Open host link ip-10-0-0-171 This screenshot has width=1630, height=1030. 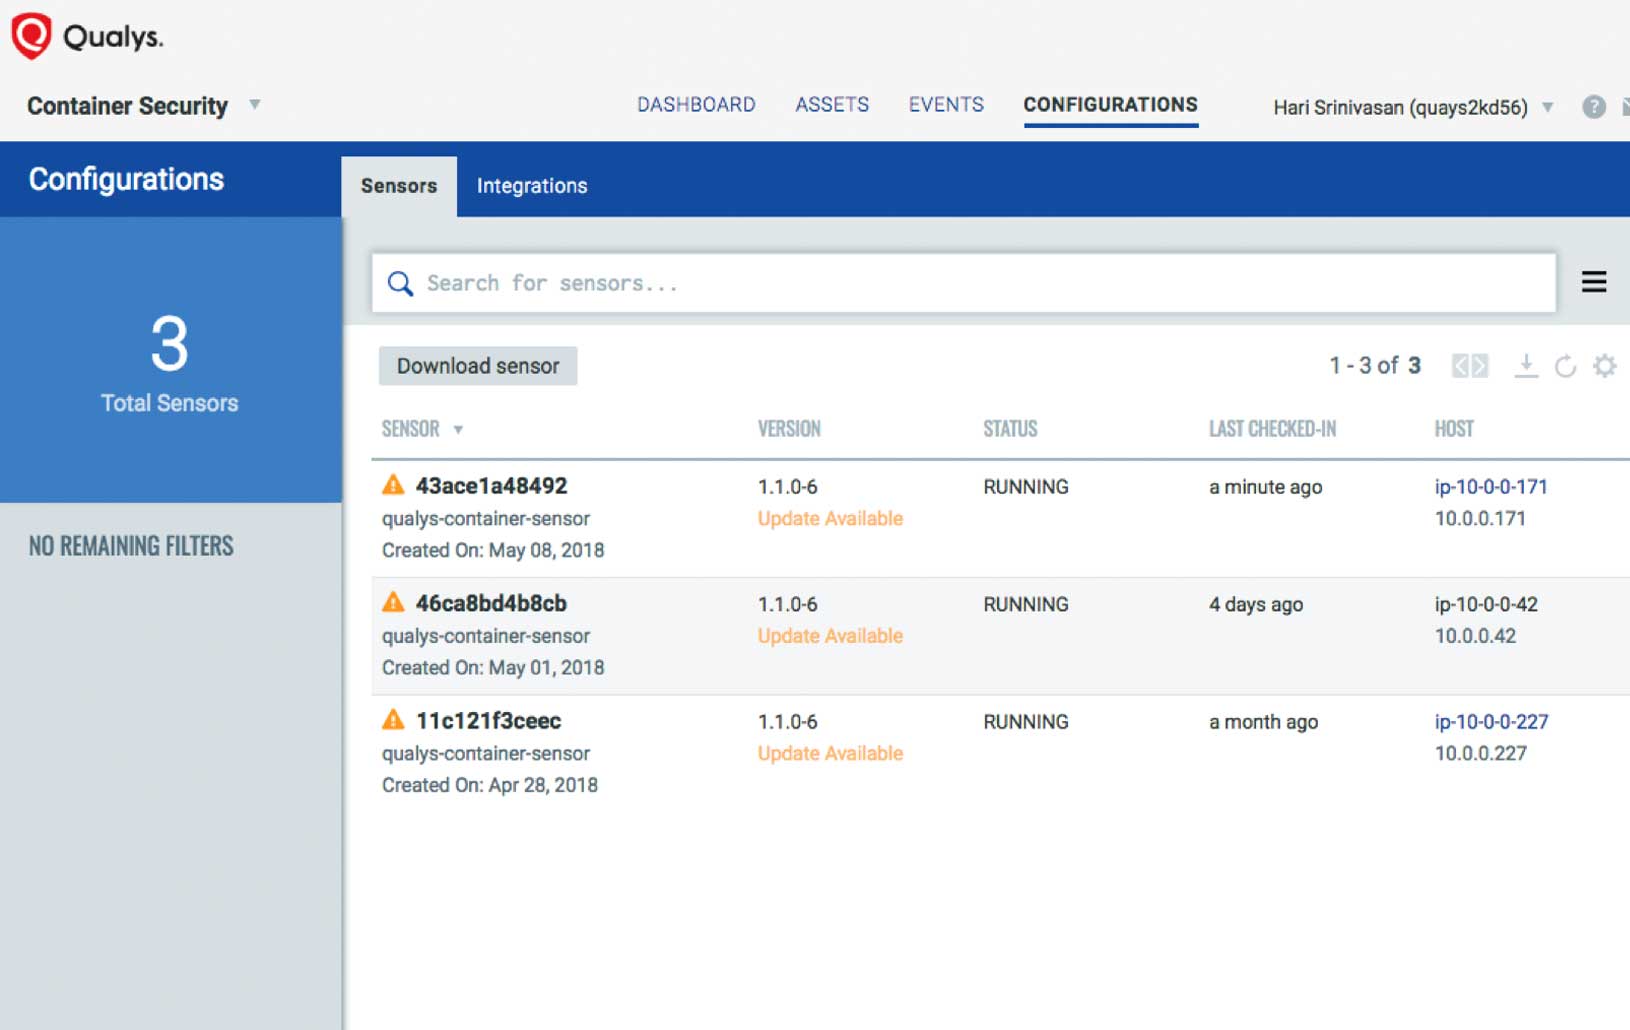pyautogui.click(x=1491, y=487)
